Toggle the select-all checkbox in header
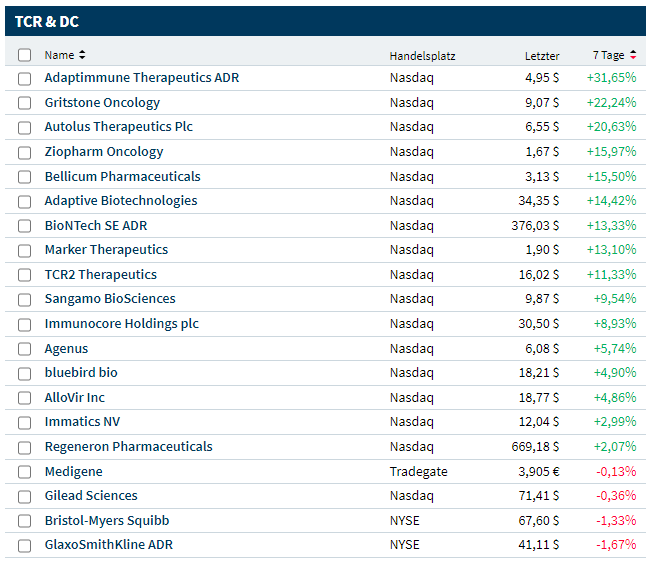Viewport: 646px width, 564px height. click(x=25, y=55)
